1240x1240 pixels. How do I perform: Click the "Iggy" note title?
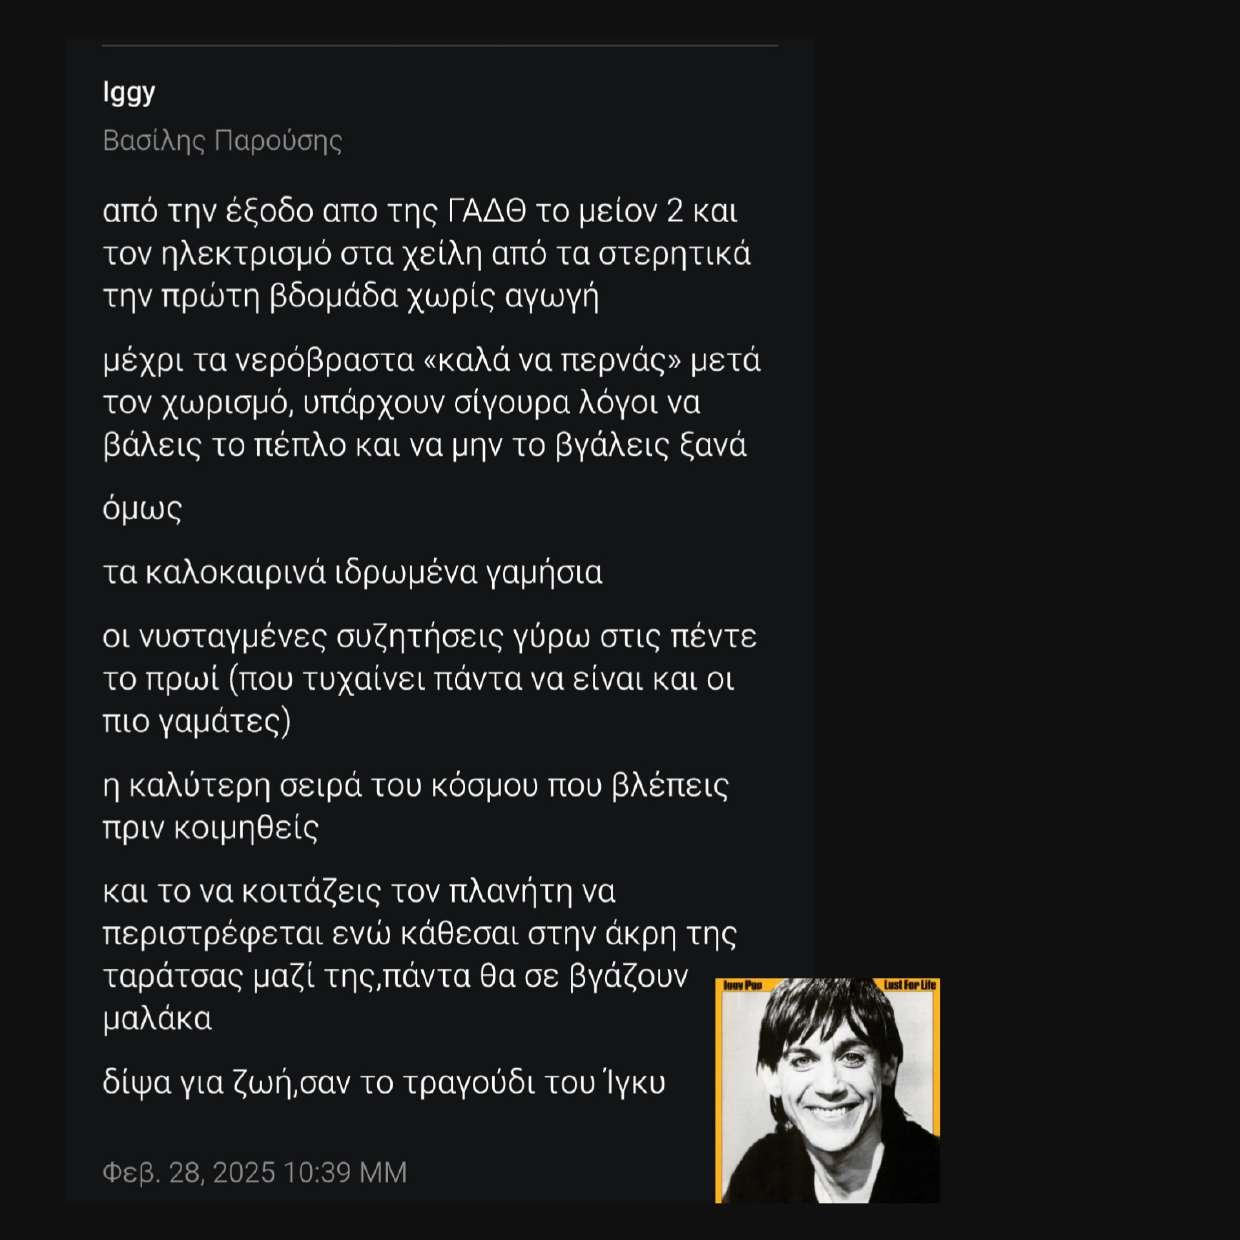(x=129, y=93)
